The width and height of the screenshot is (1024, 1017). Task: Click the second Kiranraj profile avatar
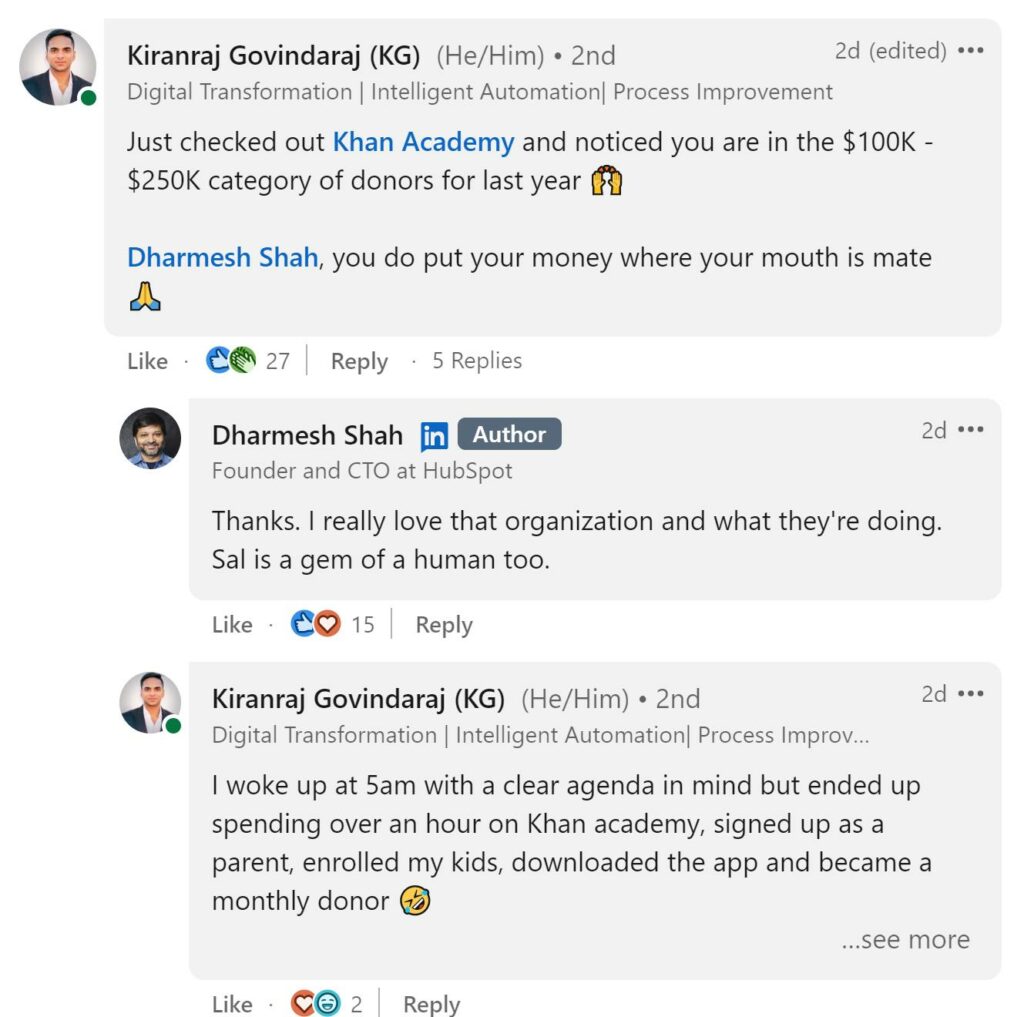tap(150, 703)
